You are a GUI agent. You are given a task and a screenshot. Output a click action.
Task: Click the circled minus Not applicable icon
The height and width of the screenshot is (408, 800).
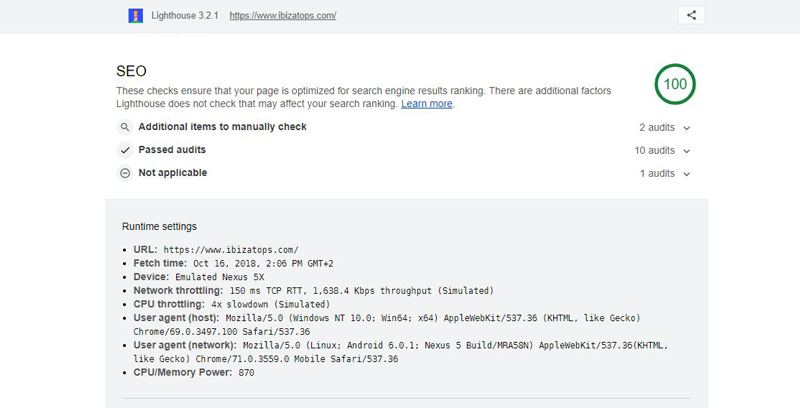tap(125, 173)
